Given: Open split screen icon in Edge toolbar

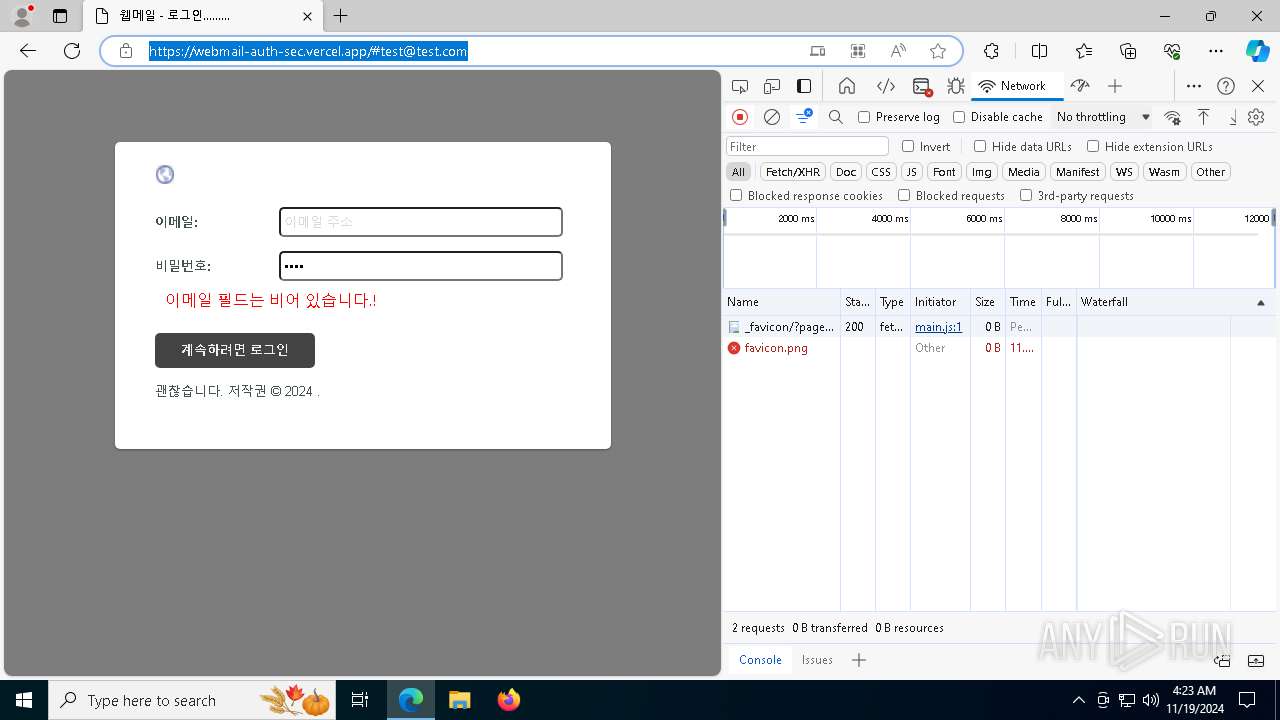Looking at the screenshot, I should coord(1039,51).
